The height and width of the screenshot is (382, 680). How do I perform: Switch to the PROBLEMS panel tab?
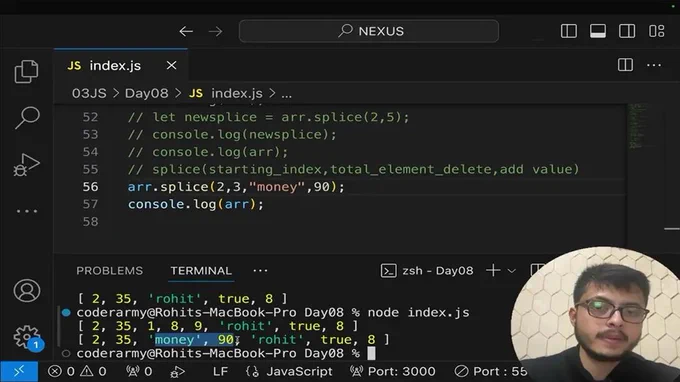tap(109, 271)
